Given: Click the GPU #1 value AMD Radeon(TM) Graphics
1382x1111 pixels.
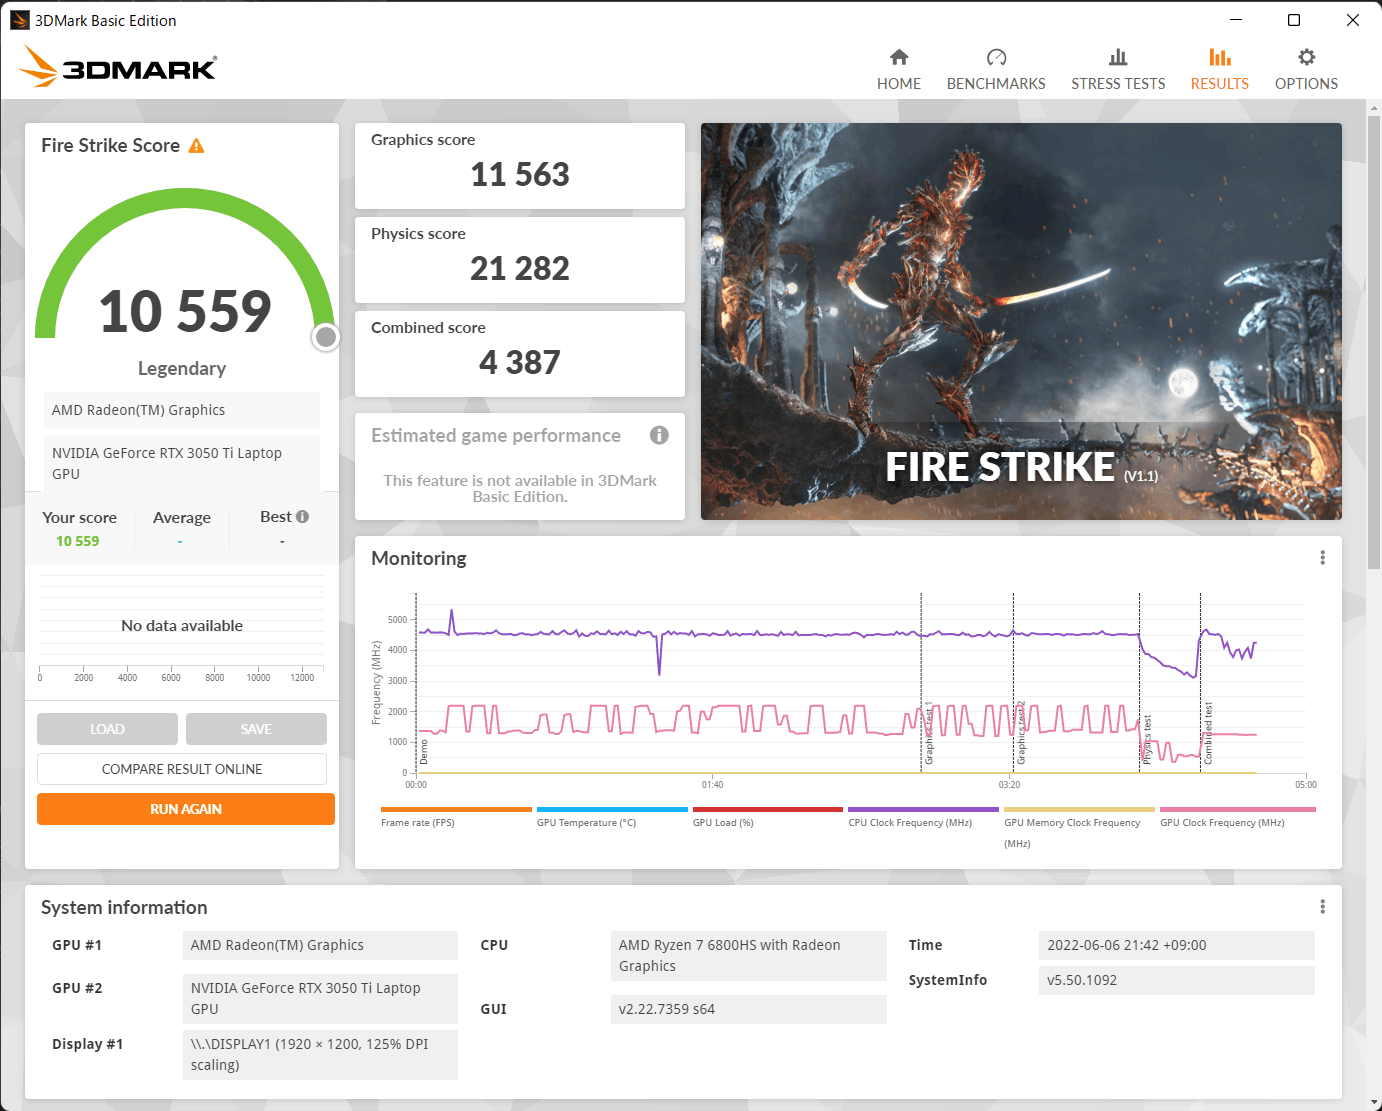Looking at the screenshot, I should 320,945.
